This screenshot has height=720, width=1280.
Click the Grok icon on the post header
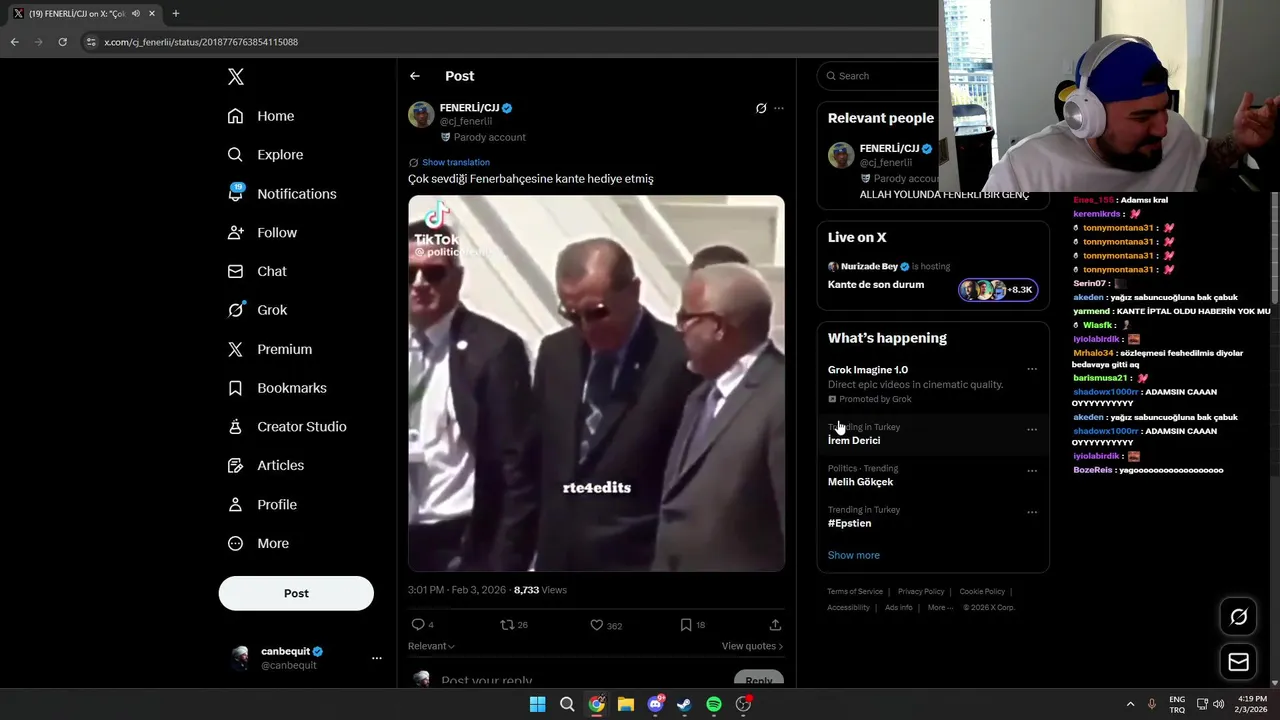[x=761, y=108]
